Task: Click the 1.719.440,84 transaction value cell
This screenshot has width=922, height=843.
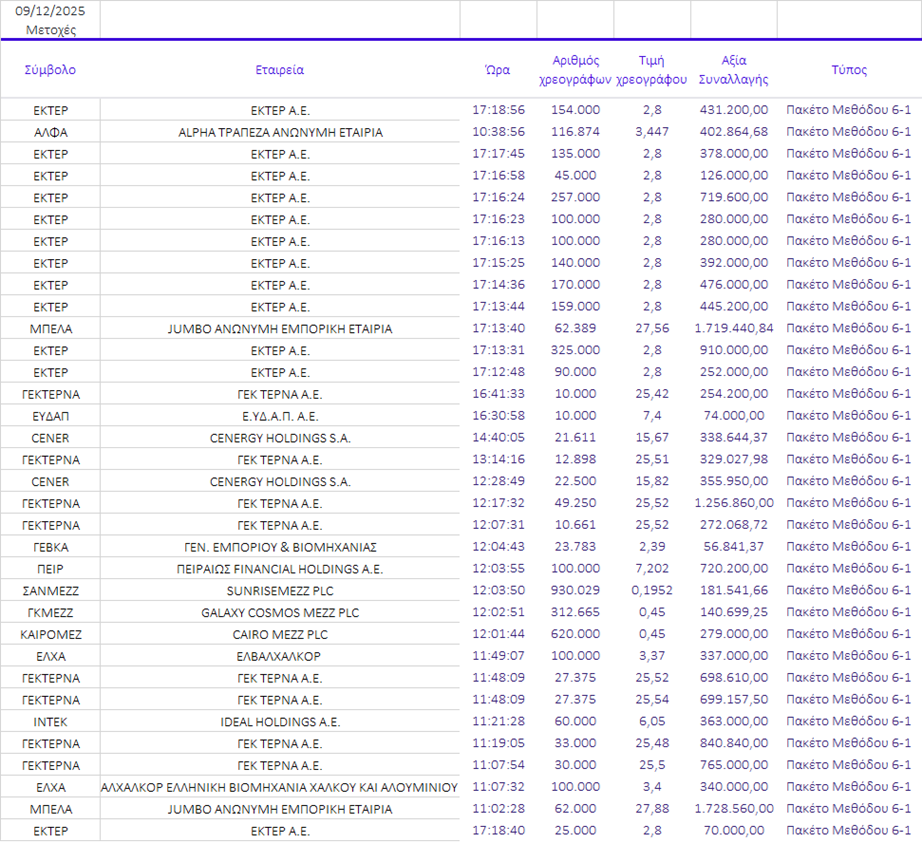Action: click(x=733, y=328)
